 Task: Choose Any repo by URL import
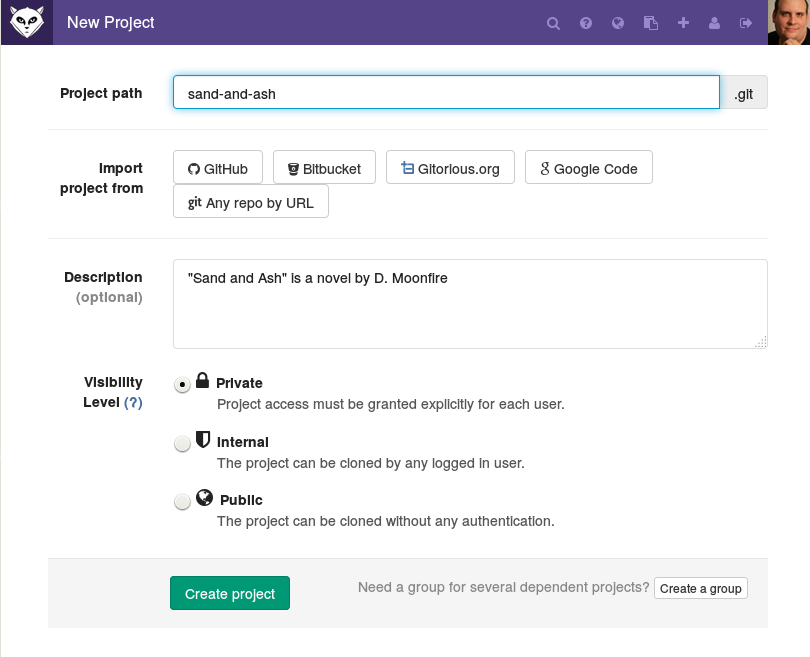(x=251, y=201)
